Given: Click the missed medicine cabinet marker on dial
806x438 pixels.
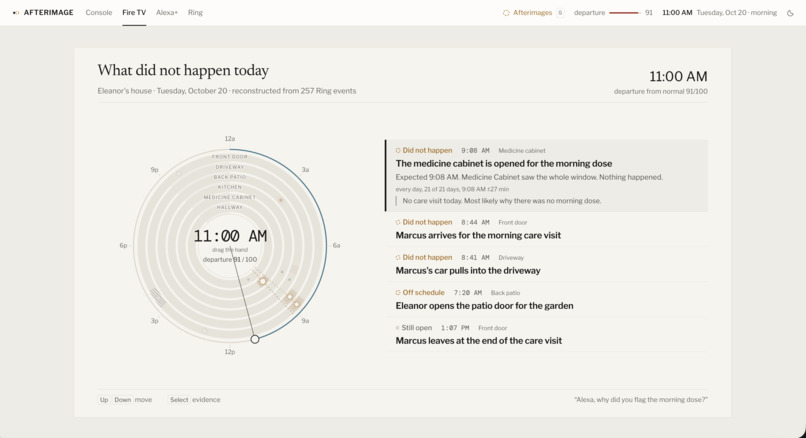Looking at the screenshot, I should [x=263, y=281].
